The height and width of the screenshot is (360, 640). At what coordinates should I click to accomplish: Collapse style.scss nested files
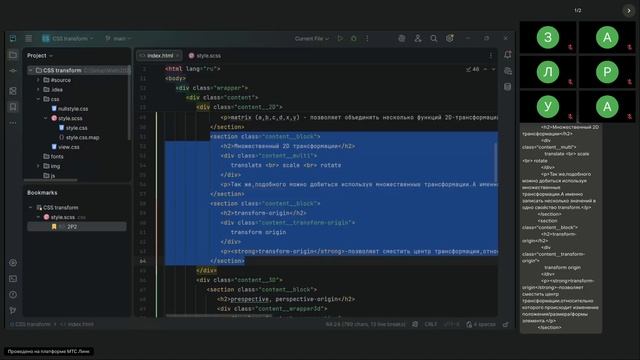tap(46, 118)
